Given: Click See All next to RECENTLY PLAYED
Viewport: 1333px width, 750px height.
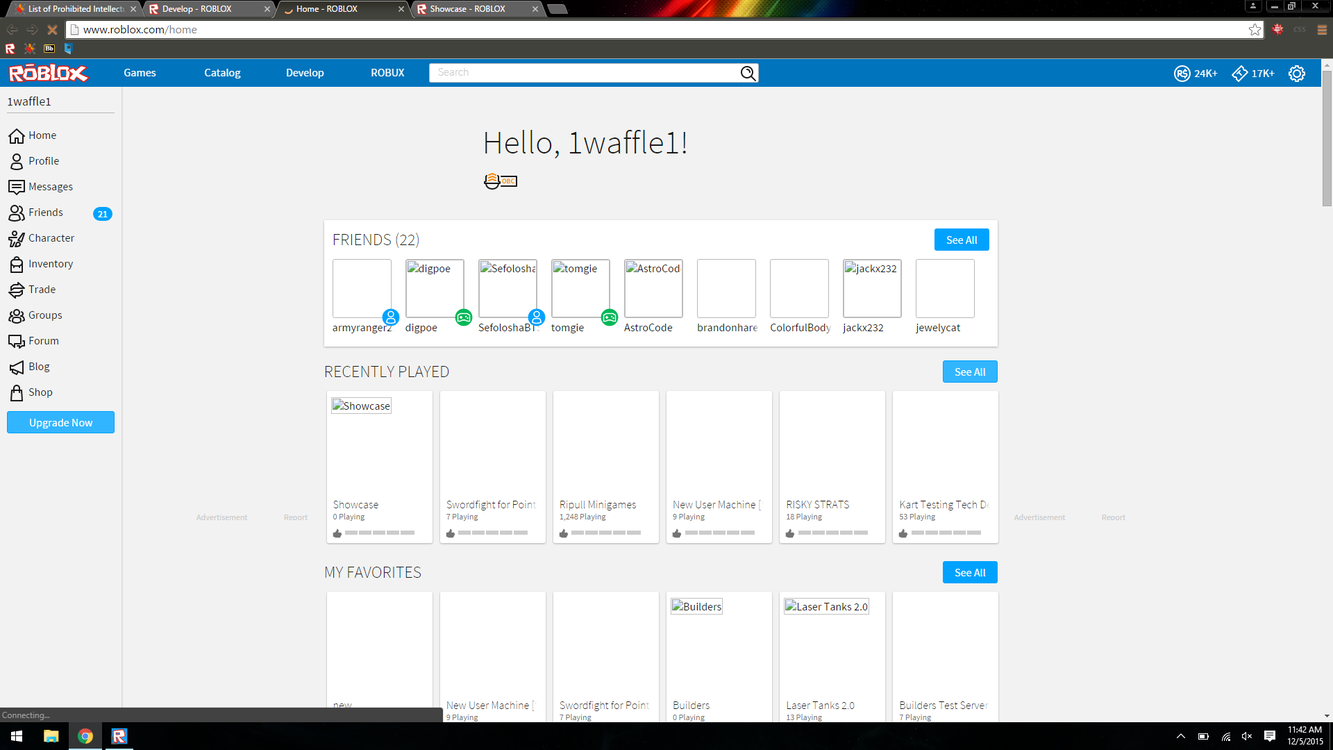Looking at the screenshot, I should tap(969, 371).
